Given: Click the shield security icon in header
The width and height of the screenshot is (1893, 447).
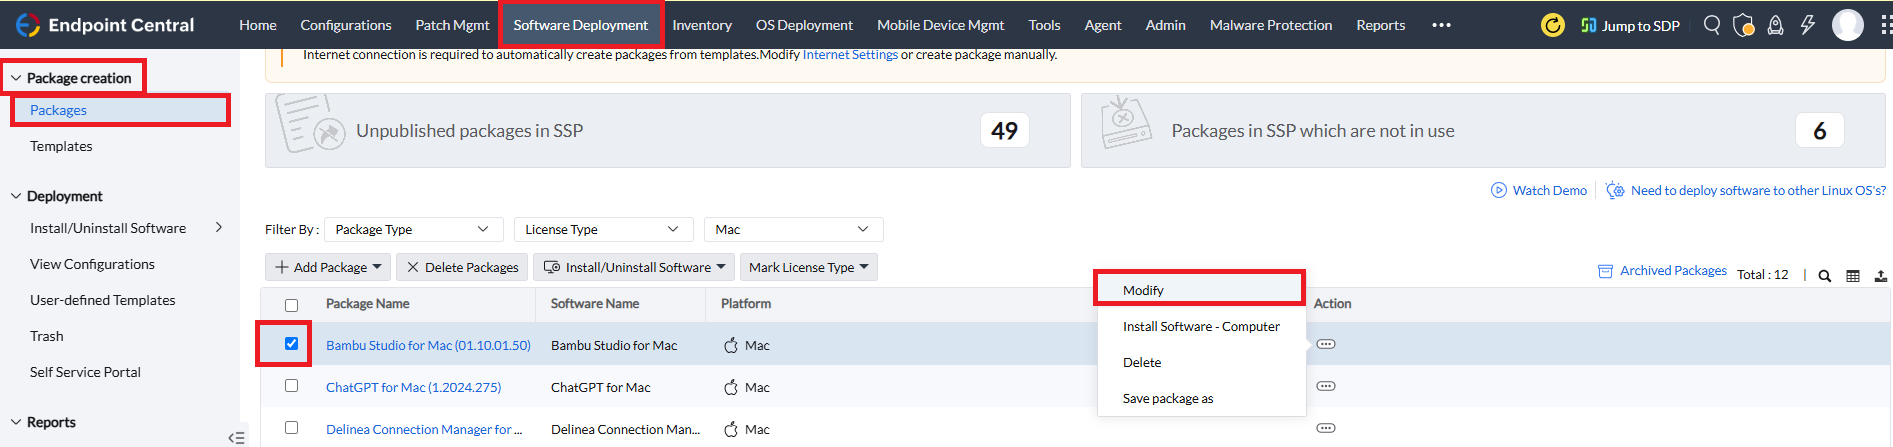Looking at the screenshot, I should [x=1743, y=25].
